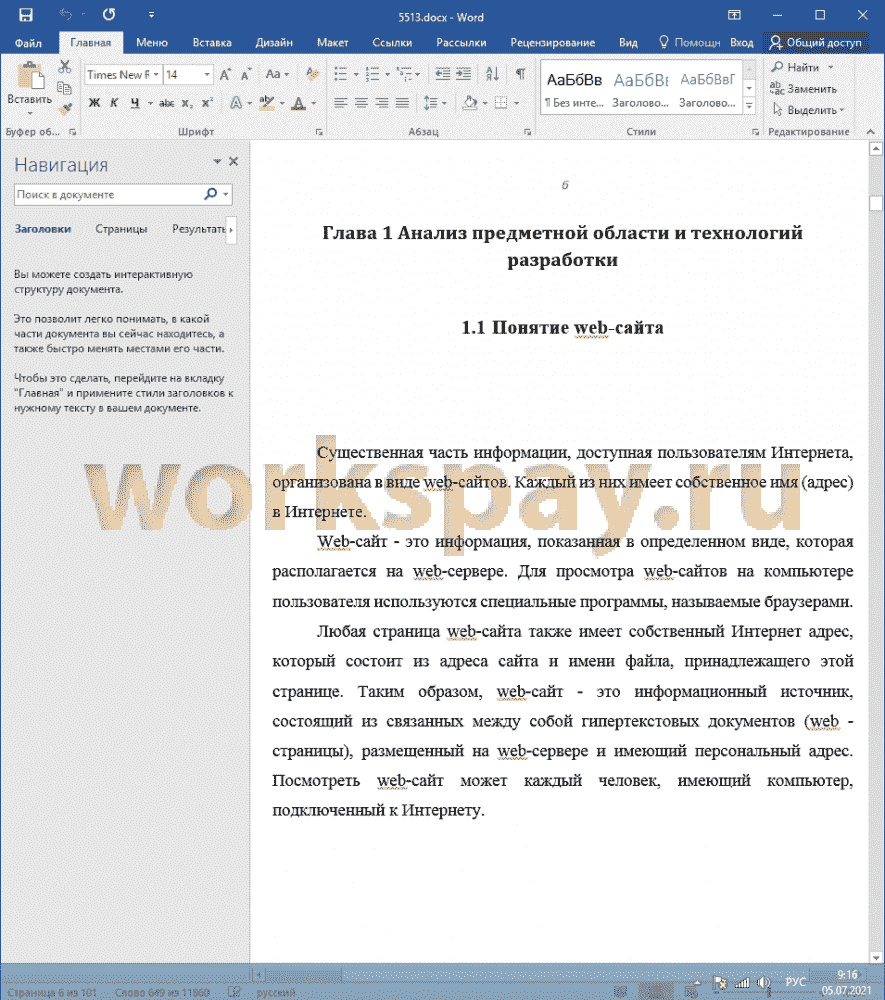Expand the Change Case (Aa) menu
This screenshot has width=885, height=1000.
click(277, 75)
